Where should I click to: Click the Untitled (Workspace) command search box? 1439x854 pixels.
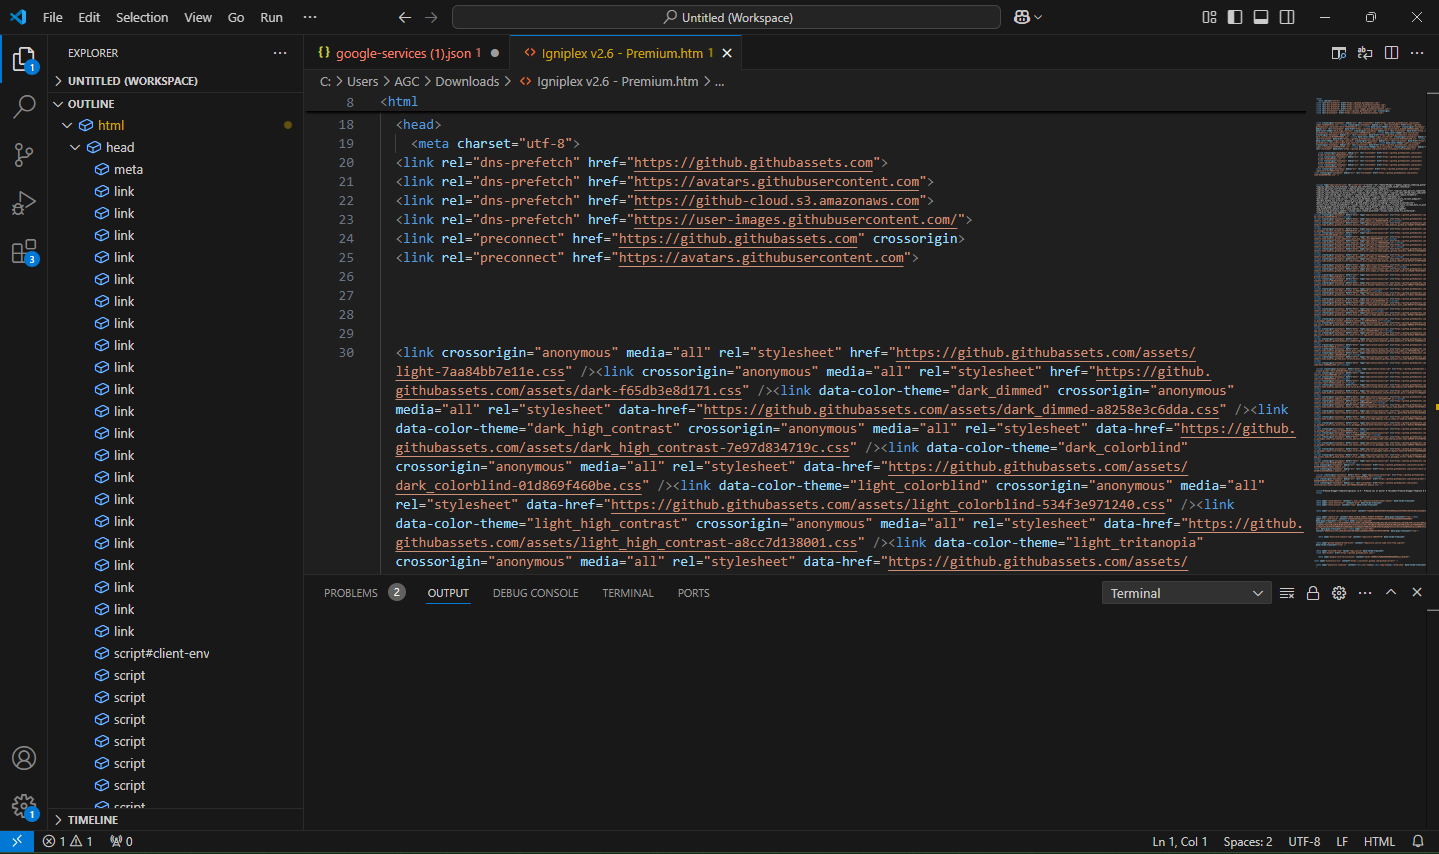click(726, 17)
